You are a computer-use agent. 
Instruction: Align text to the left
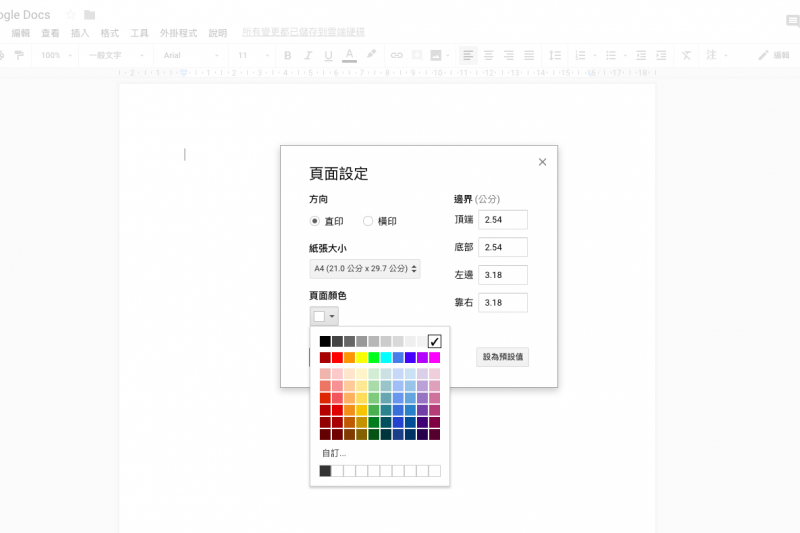pyautogui.click(x=468, y=55)
